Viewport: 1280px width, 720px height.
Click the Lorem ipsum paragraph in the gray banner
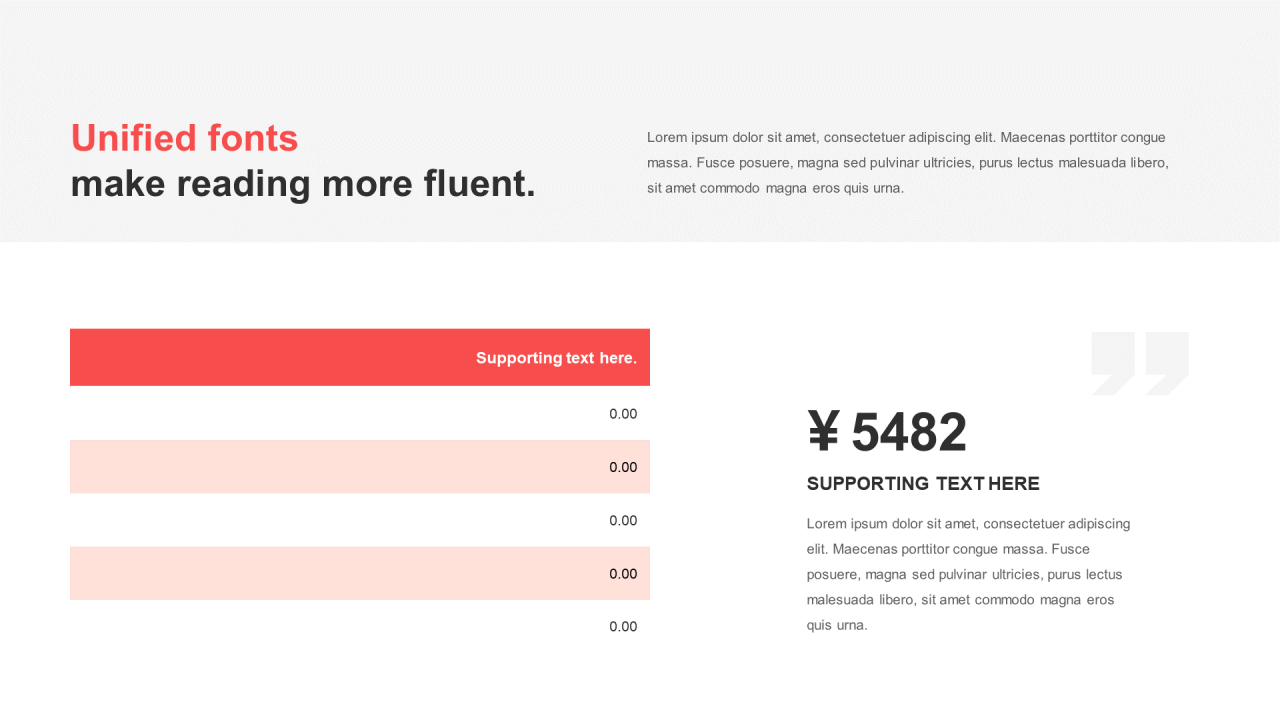tap(907, 162)
